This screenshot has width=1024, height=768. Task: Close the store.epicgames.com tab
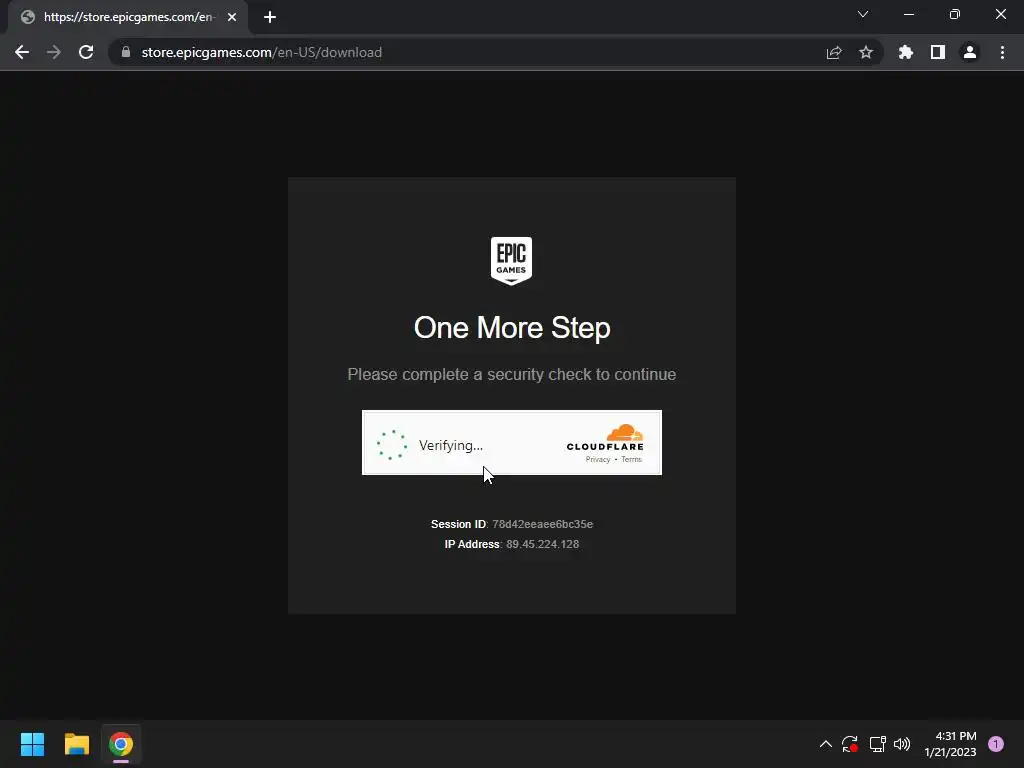click(x=232, y=17)
